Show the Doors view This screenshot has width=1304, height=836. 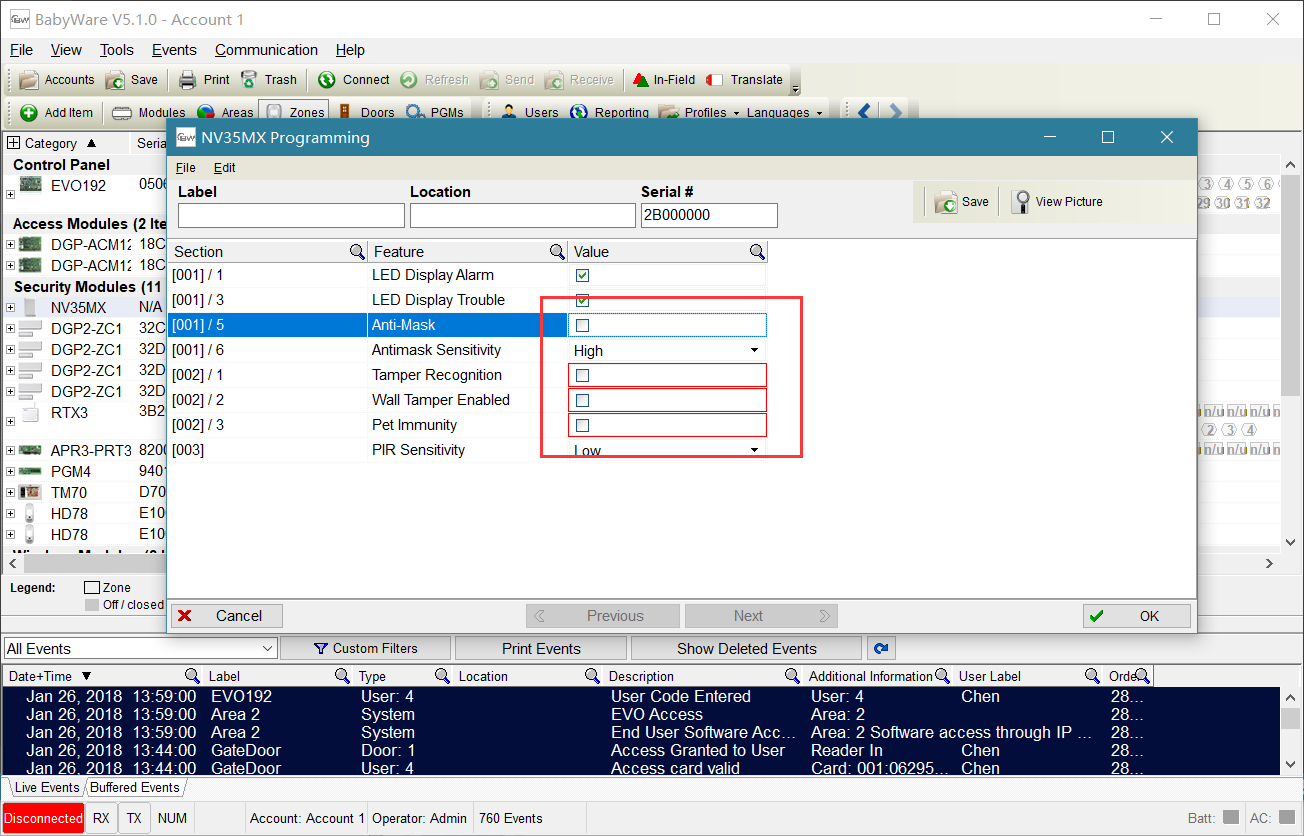pos(366,113)
